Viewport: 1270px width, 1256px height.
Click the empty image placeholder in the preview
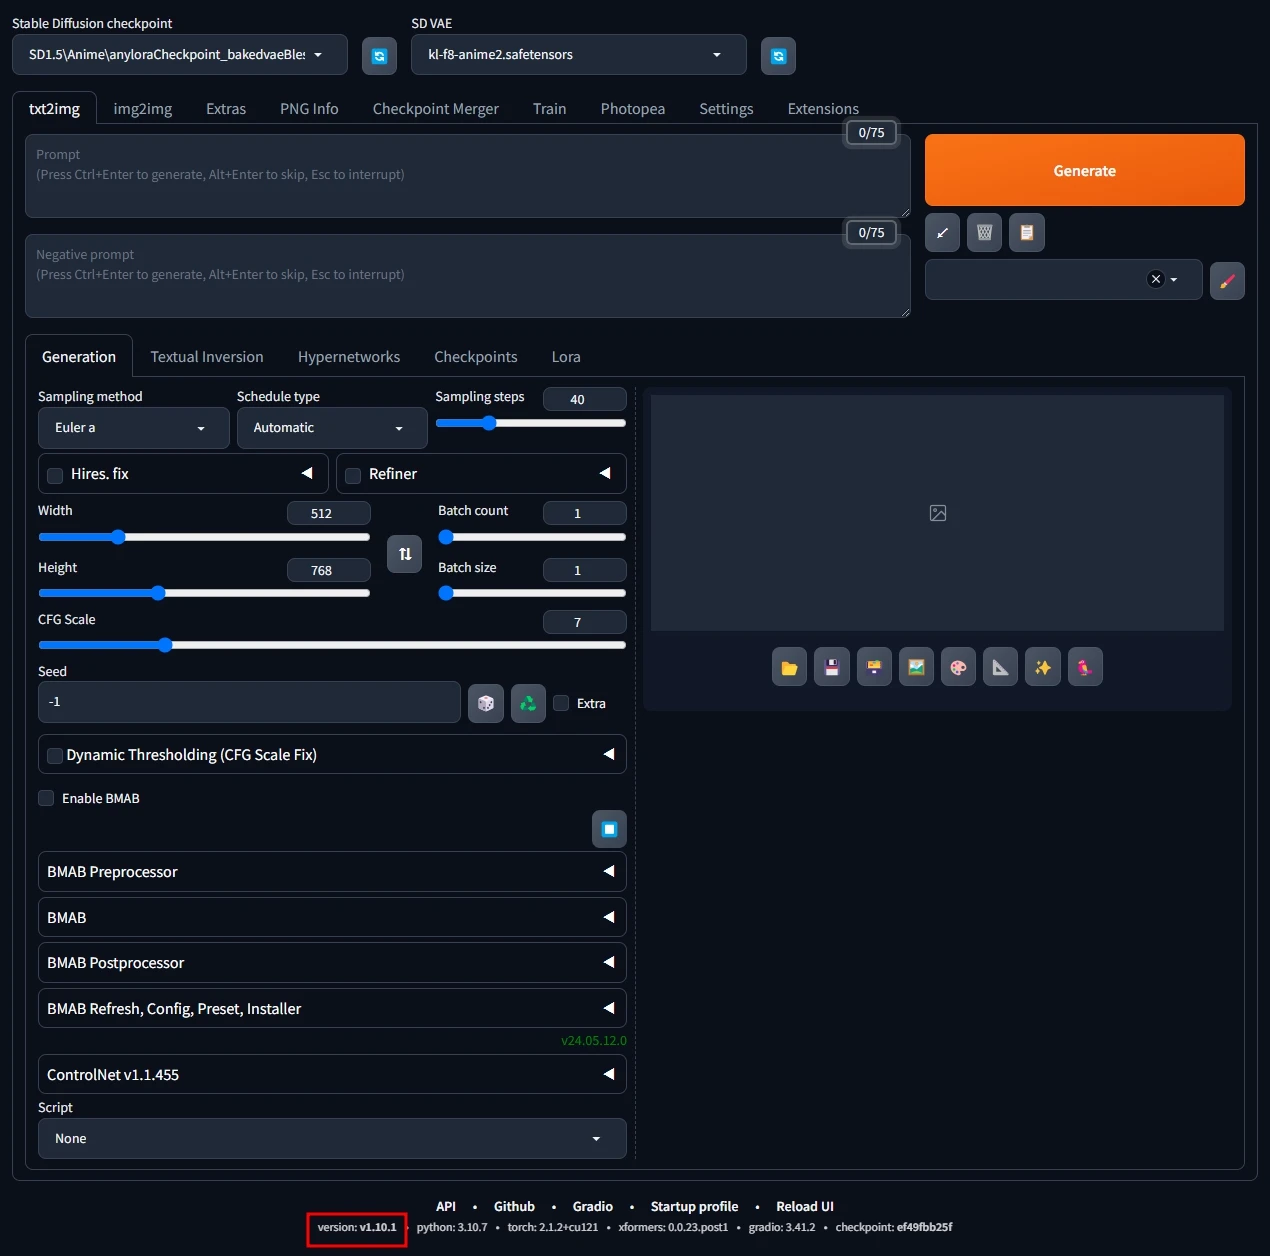click(938, 513)
